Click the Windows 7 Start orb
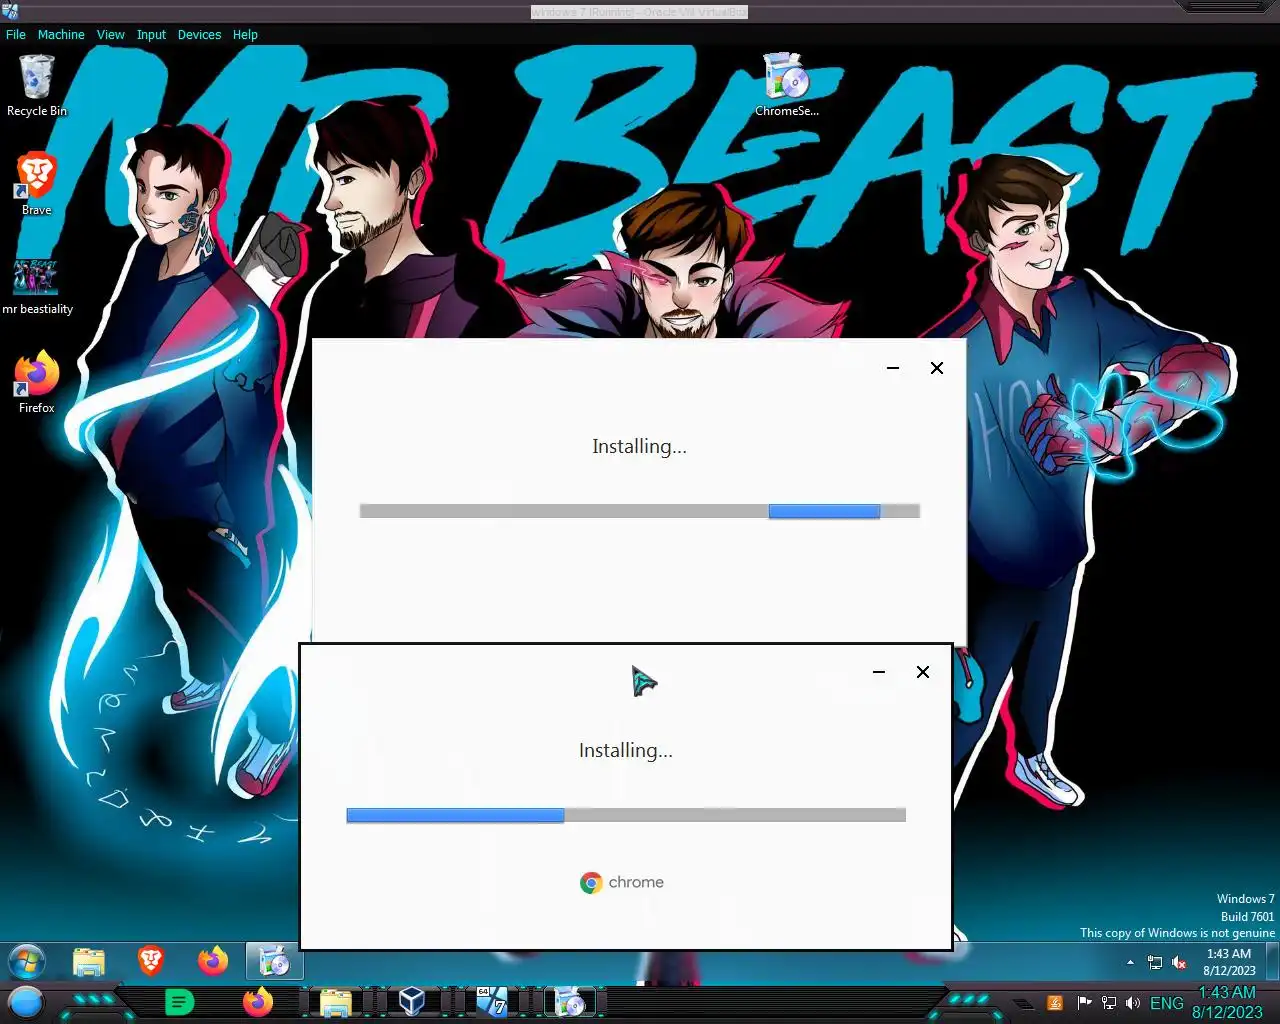 click(27, 962)
